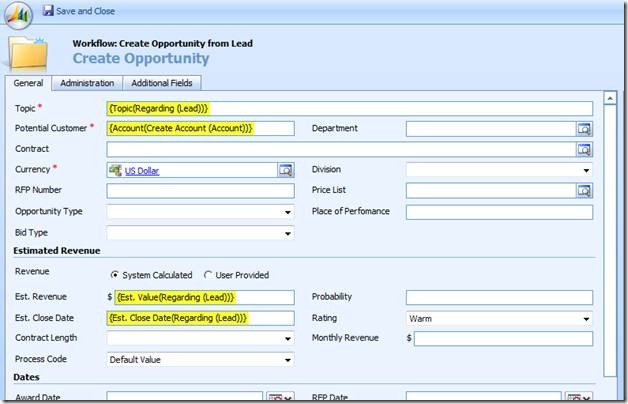628x404 pixels.
Task: Open the Rating dropdown showing Warm
Action: tap(586, 319)
